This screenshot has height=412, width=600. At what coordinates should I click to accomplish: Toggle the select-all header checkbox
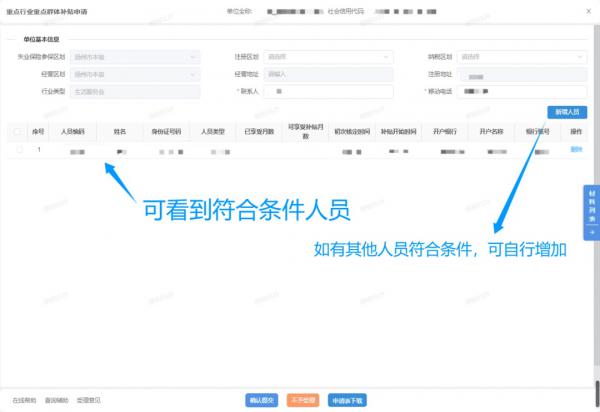pyautogui.click(x=18, y=131)
